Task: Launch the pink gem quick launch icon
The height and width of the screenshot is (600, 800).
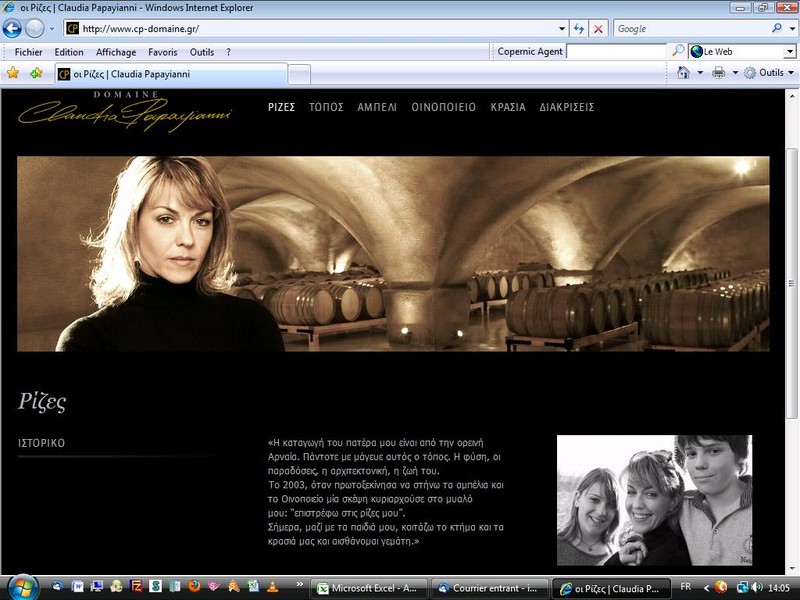Action: point(214,587)
